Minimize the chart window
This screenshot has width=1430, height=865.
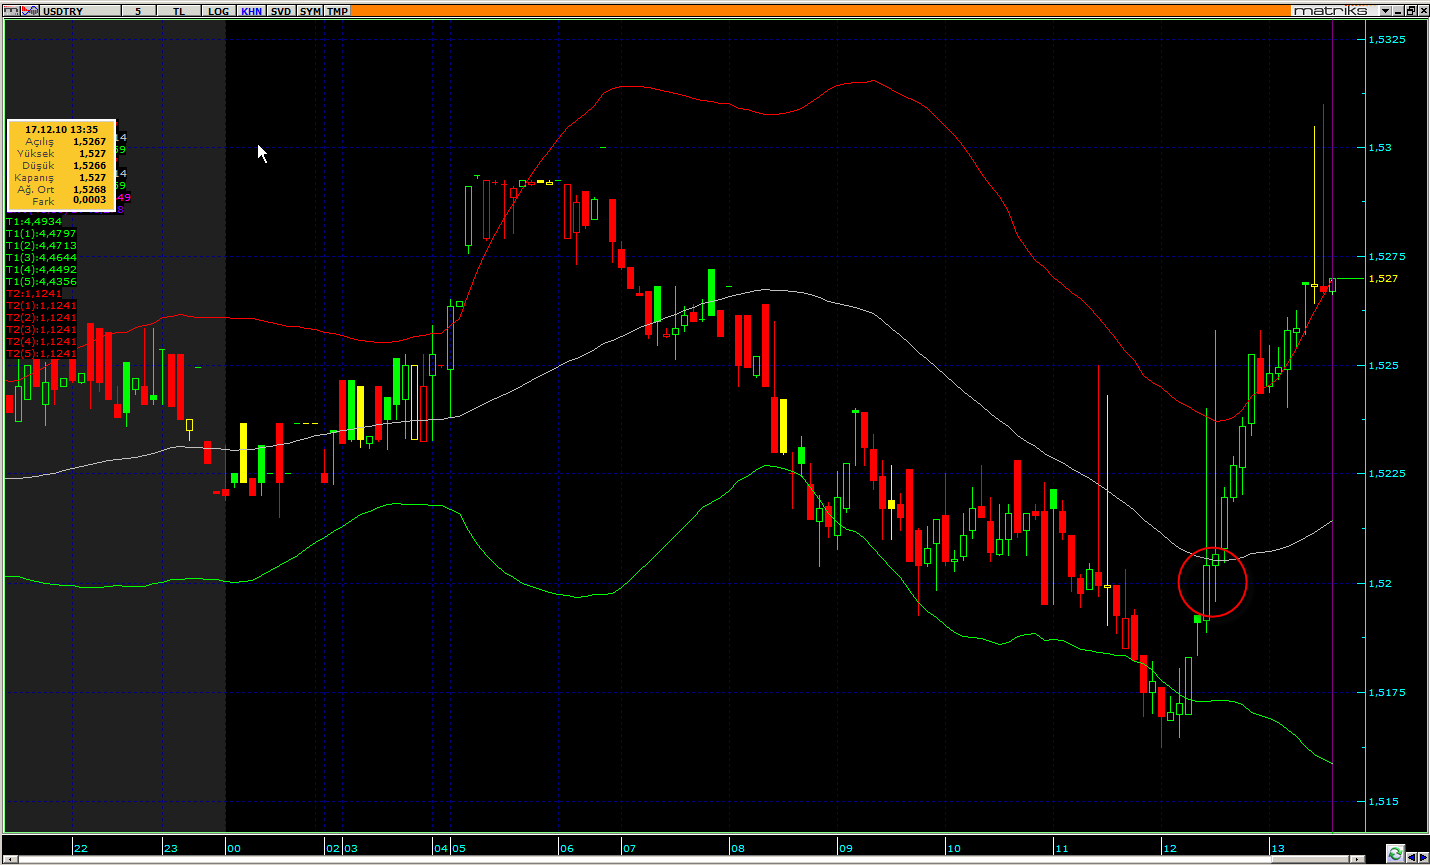1398,10
